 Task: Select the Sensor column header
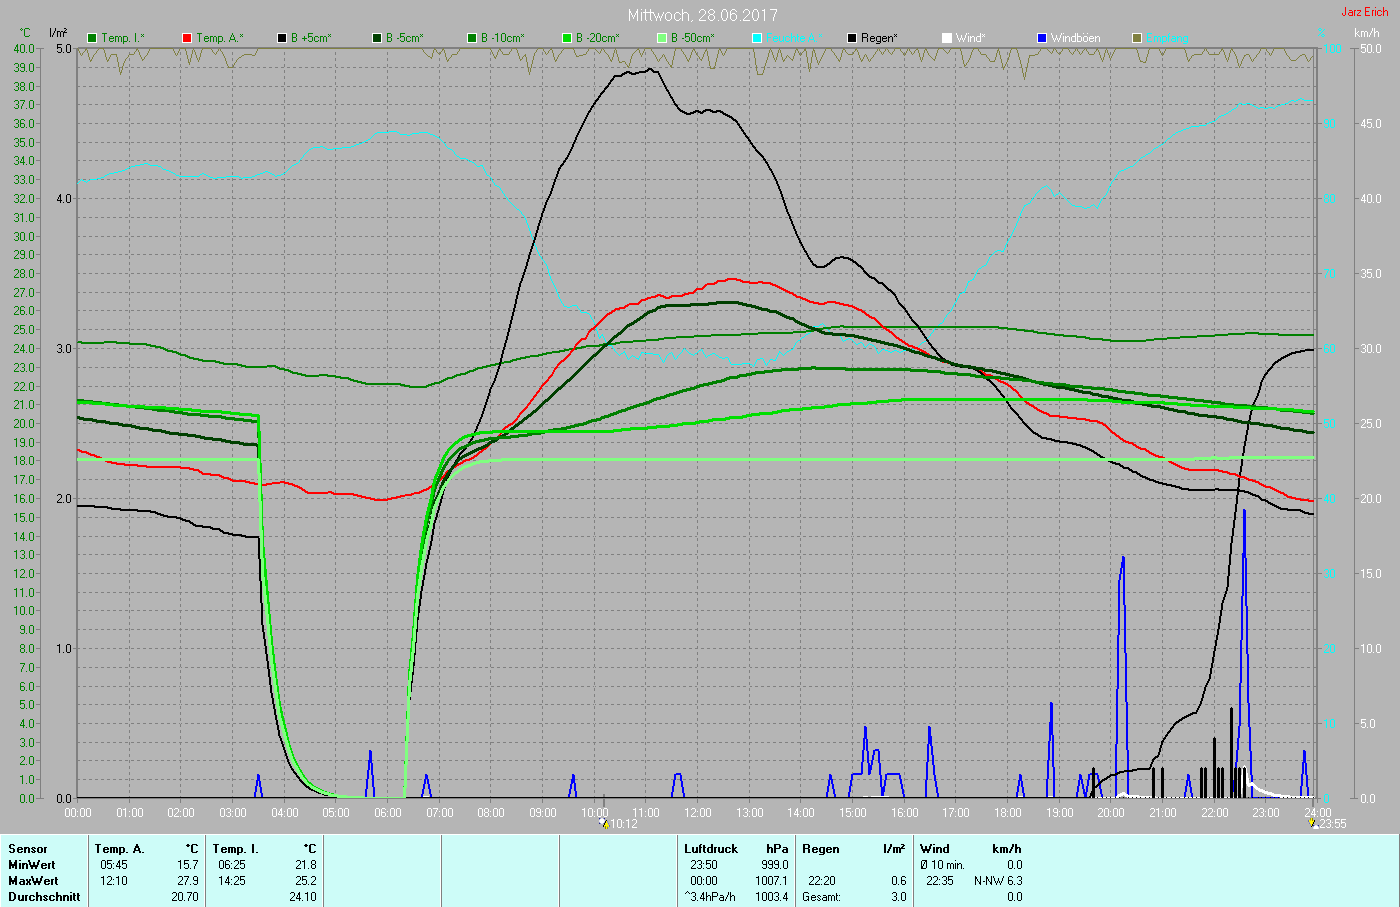(x=28, y=849)
